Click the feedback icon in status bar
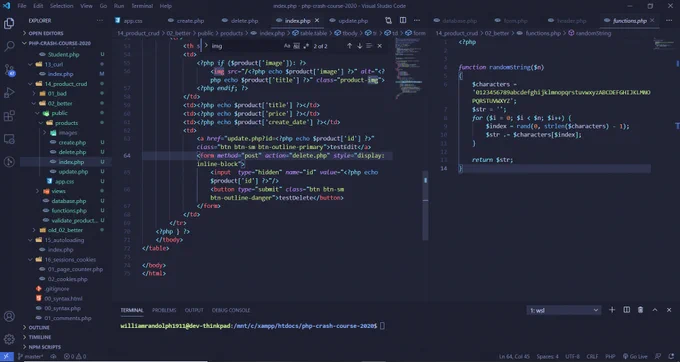The image size is (680, 362). [x=658, y=356]
